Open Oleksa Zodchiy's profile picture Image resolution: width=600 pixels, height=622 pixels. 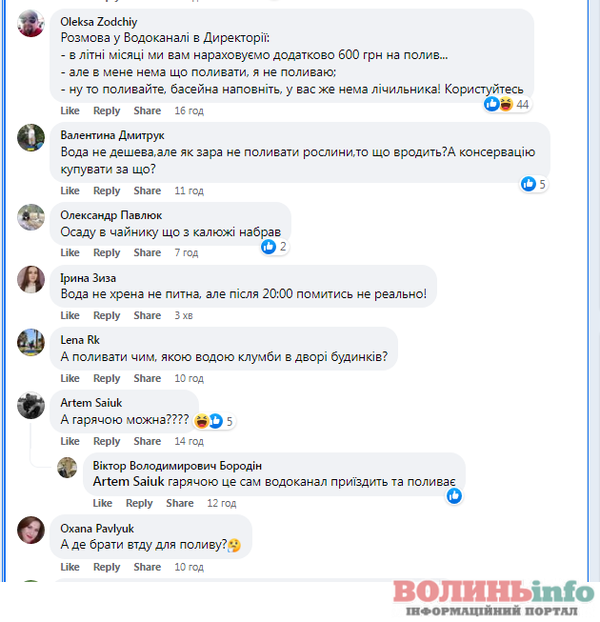pos(31,23)
